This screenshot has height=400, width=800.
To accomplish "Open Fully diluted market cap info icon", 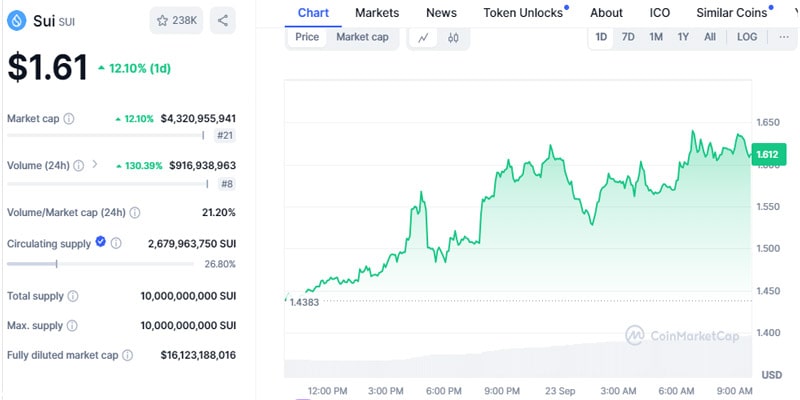I will click(x=128, y=355).
